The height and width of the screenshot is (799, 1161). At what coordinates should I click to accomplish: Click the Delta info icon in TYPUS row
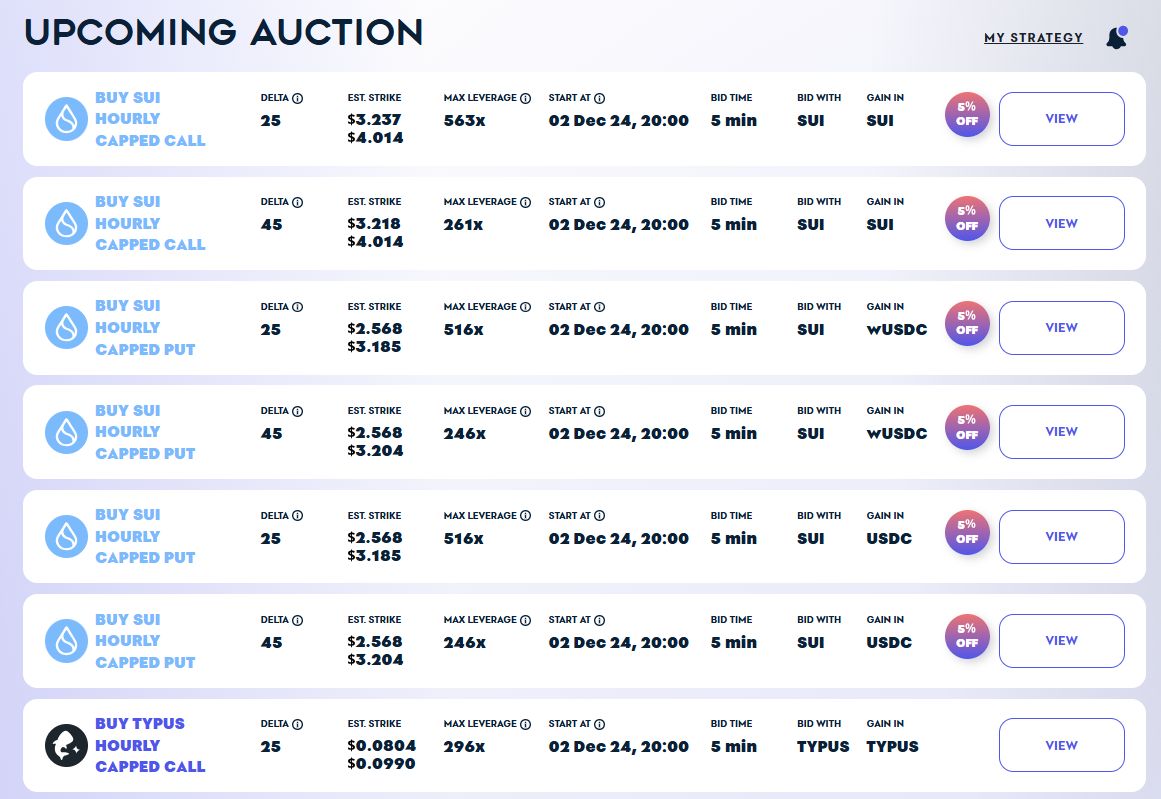click(298, 724)
